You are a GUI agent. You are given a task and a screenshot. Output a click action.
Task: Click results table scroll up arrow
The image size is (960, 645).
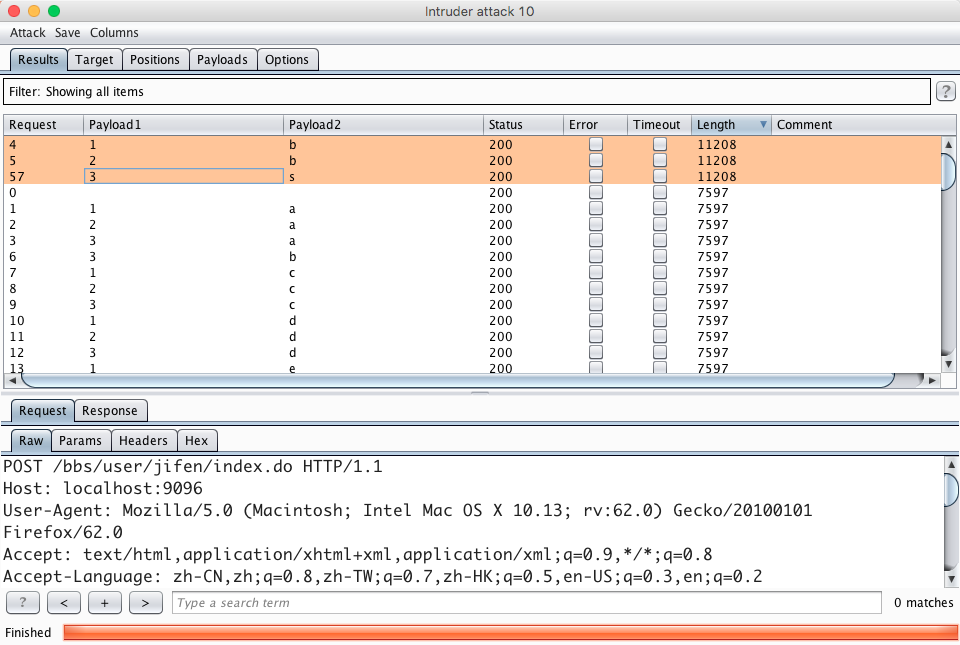tap(948, 144)
